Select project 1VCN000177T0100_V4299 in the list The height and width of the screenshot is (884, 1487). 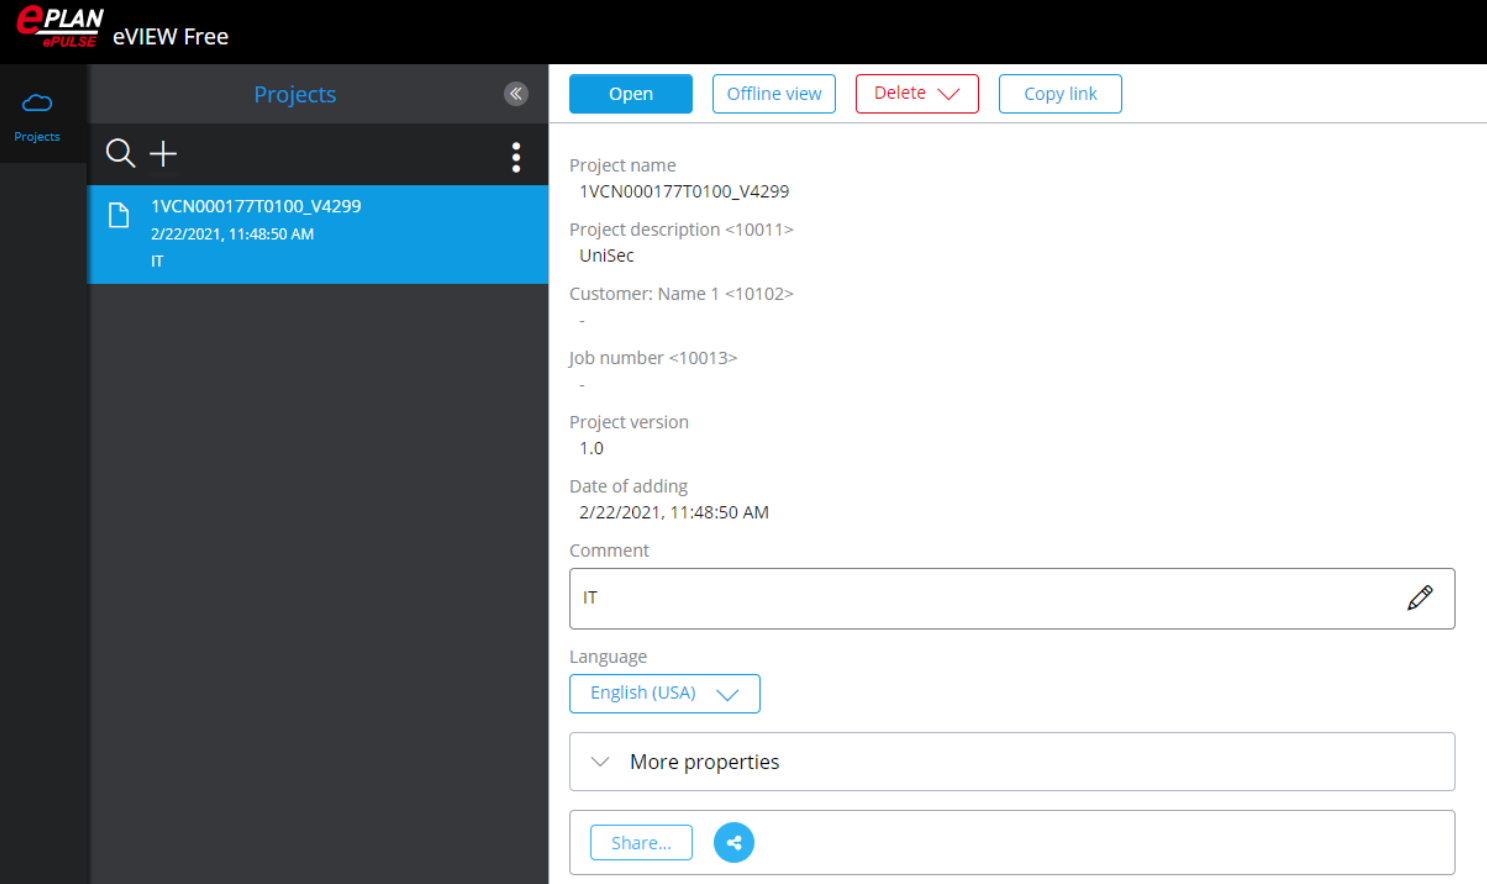[x=318, y=234]
